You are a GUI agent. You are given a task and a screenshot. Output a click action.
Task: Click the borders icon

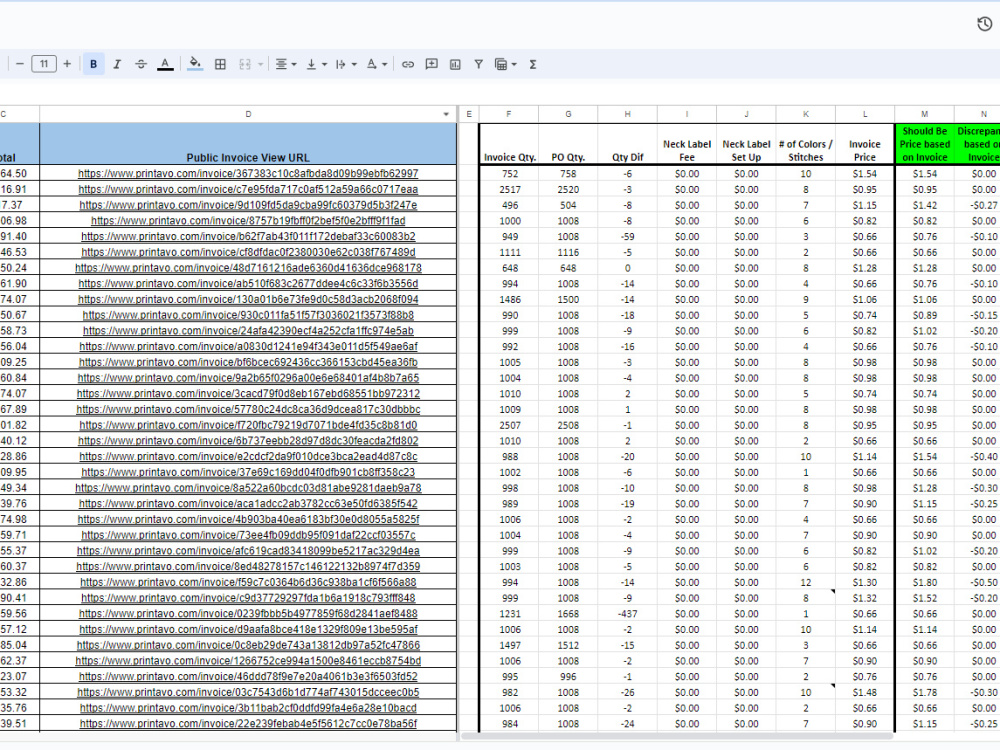220,64
